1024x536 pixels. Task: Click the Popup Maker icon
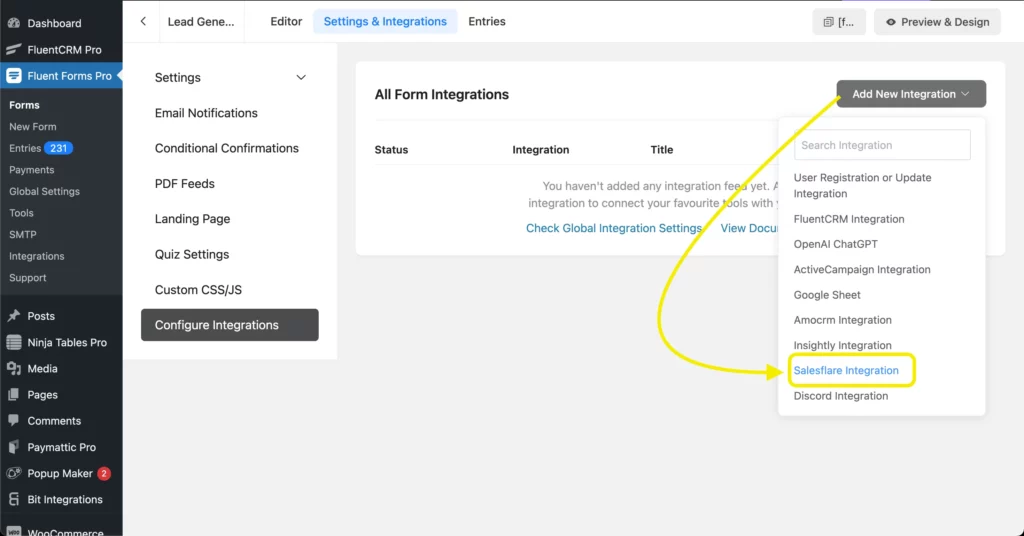[x=14, y=473]
